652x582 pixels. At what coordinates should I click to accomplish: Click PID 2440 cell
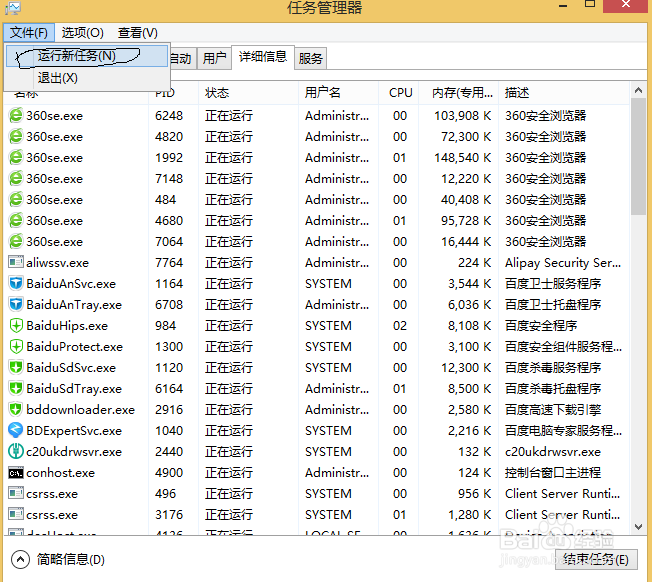tap(169, 451)
